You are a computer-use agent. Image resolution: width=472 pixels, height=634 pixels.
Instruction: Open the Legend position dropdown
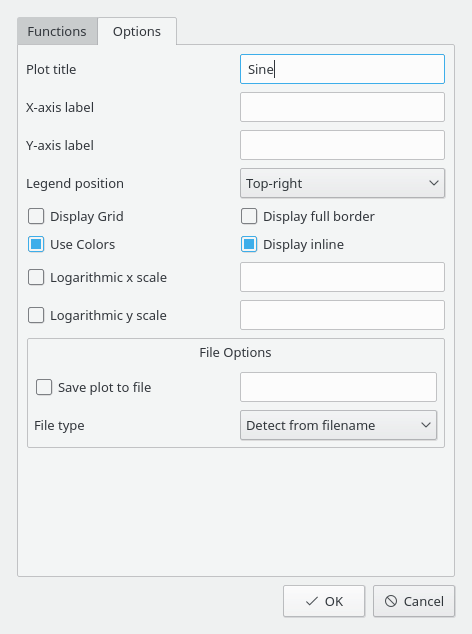[x=343, y=183]
